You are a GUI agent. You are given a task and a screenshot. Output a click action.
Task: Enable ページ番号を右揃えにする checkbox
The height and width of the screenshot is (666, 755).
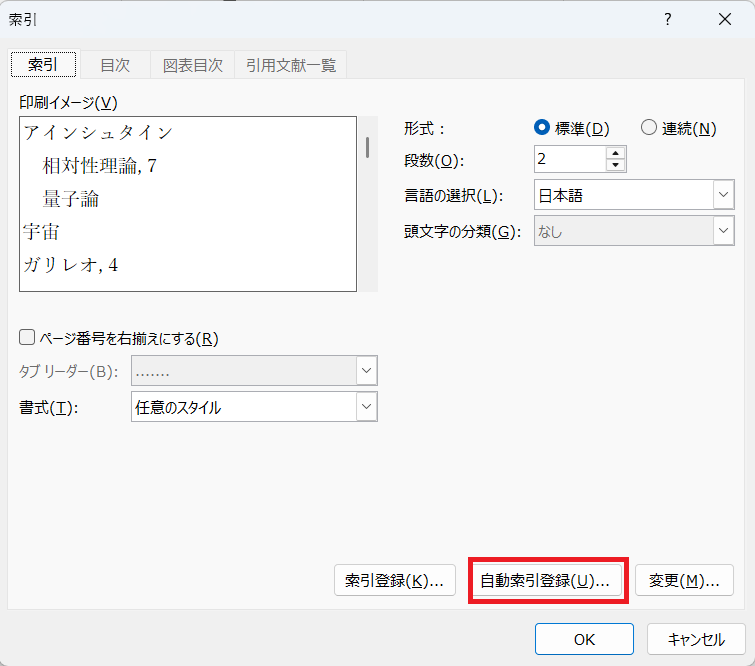27,338
